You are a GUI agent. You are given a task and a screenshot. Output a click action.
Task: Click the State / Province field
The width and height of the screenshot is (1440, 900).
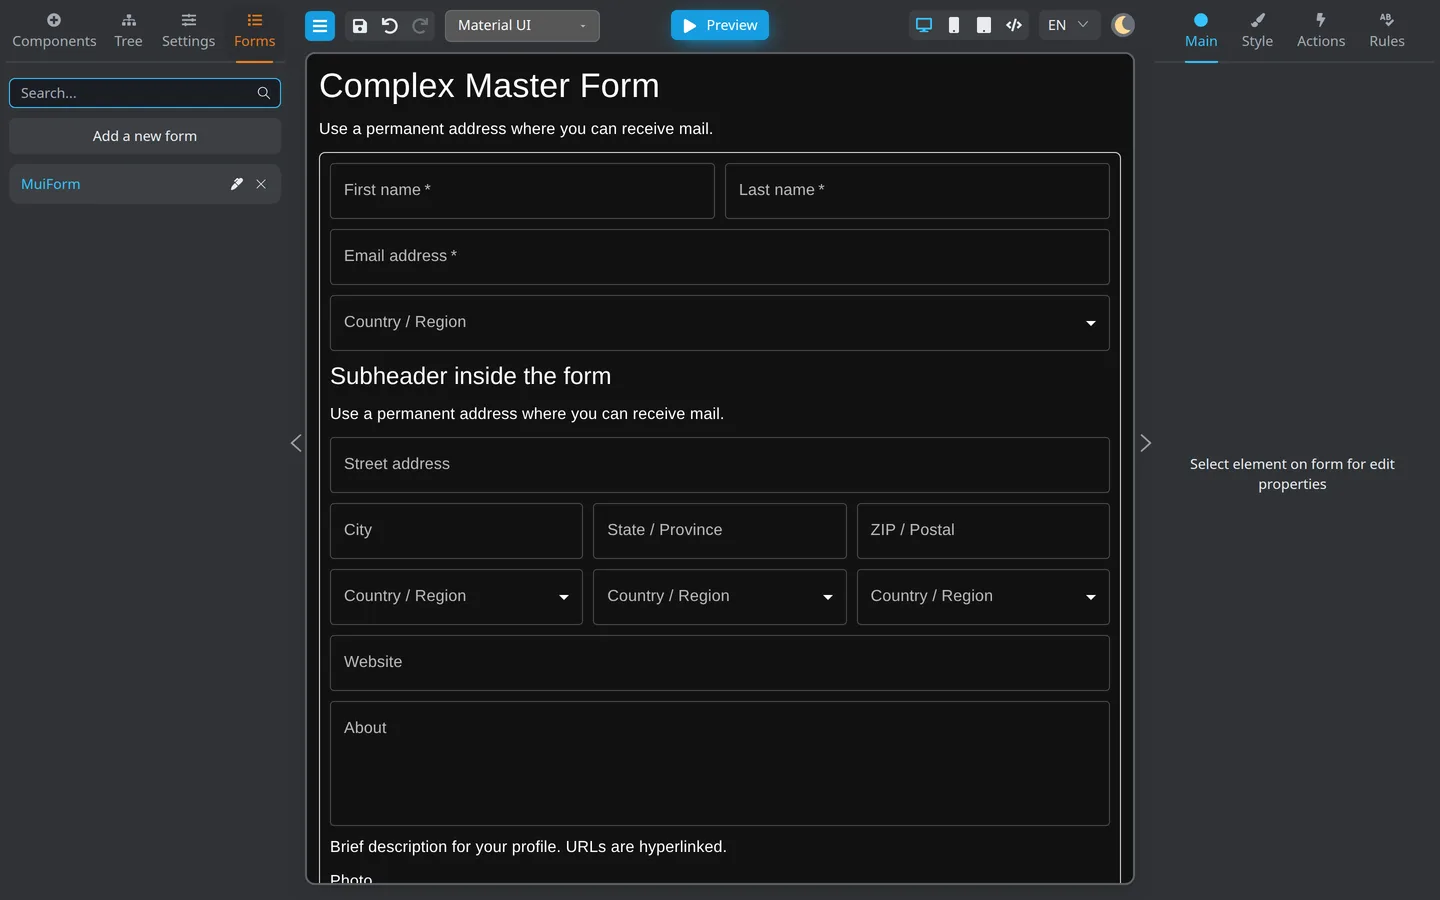click(720, 531)
